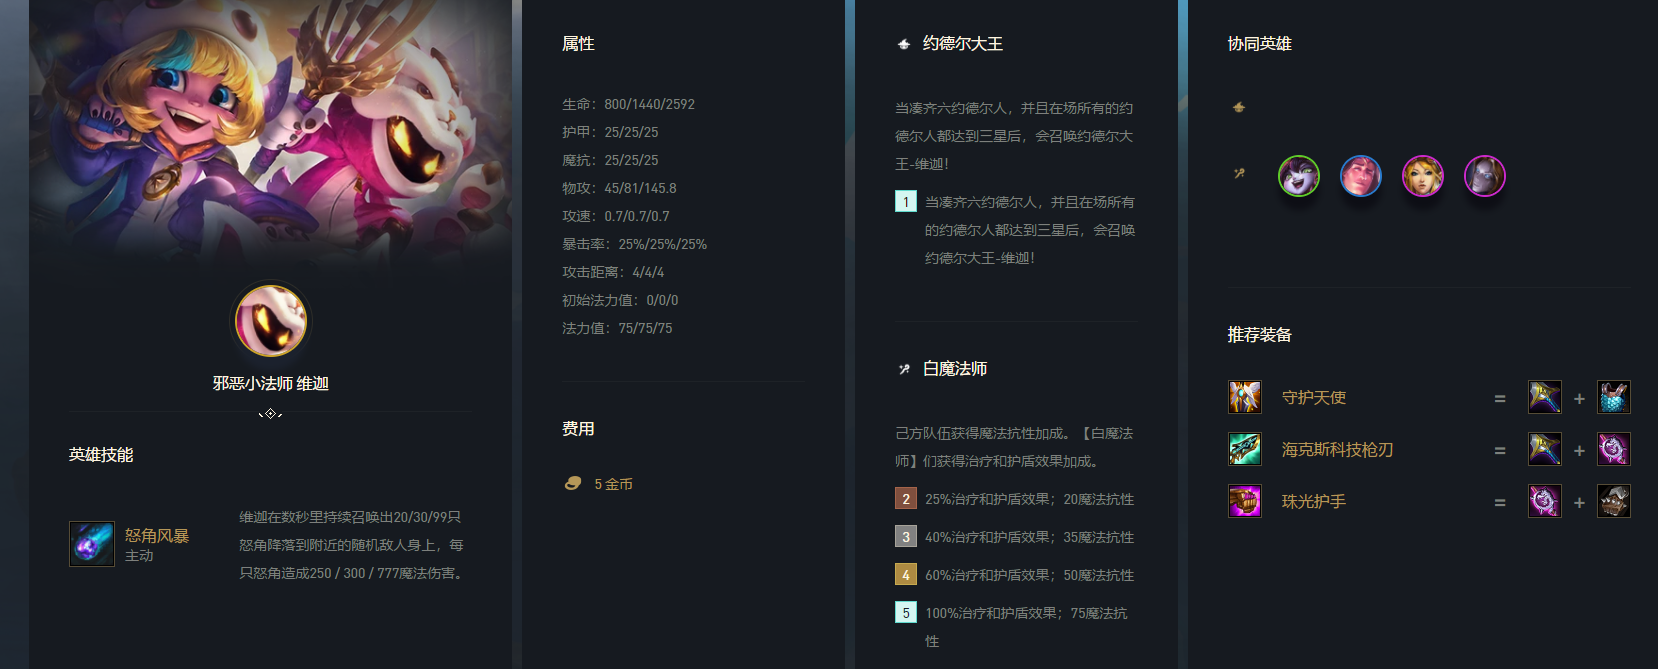The image size is (1658, 669).
Task: Click the 协同英雄 heading
Action: pos(1260,44)
